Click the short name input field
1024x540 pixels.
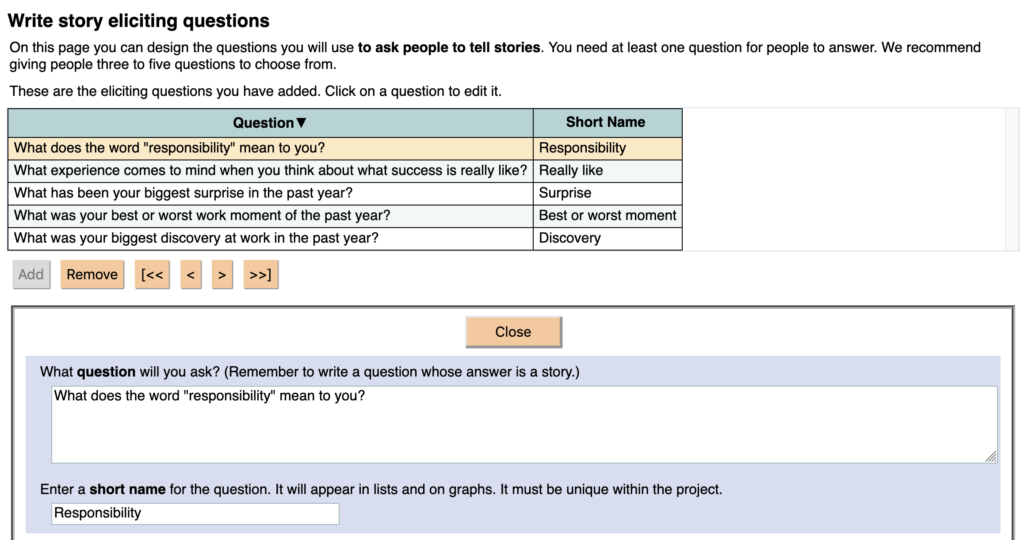(x=195, y=514)
